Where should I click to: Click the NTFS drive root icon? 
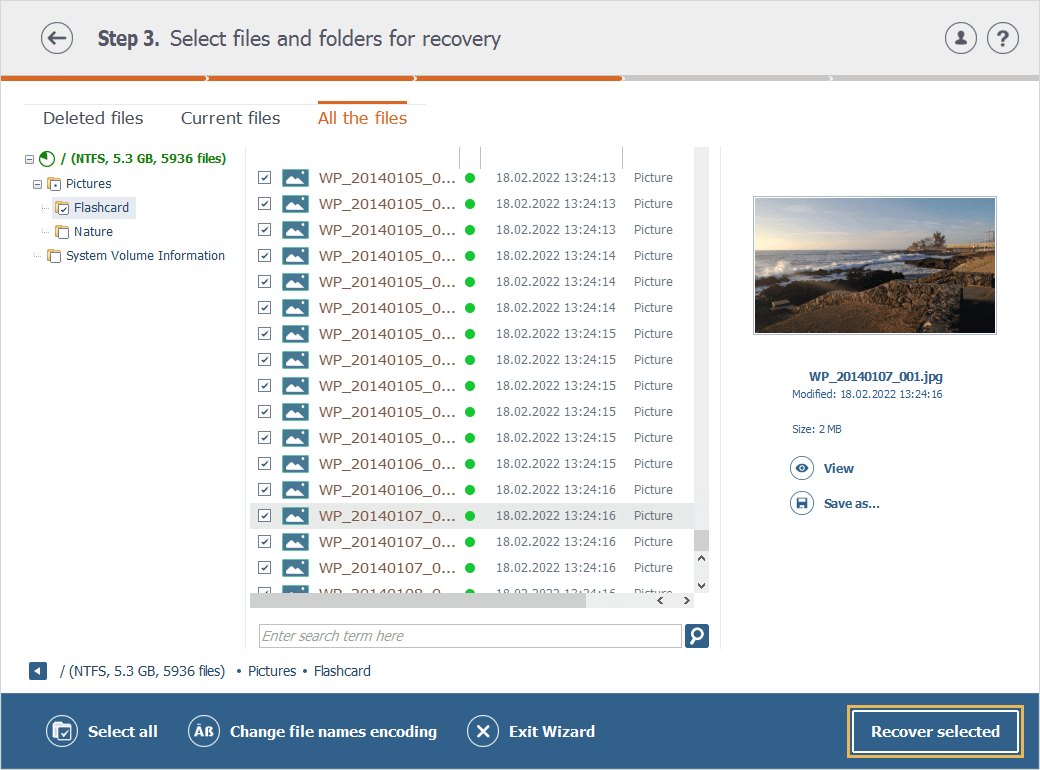click(46, 159)
